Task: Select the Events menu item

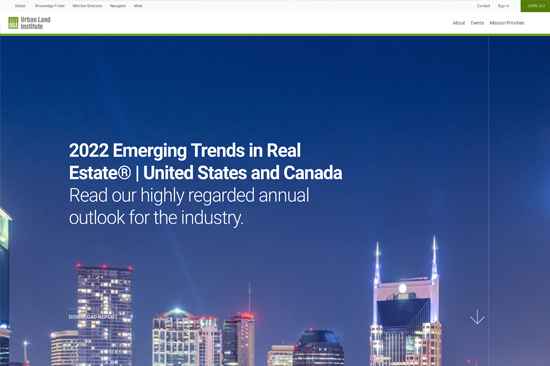Action: [477, 23]
